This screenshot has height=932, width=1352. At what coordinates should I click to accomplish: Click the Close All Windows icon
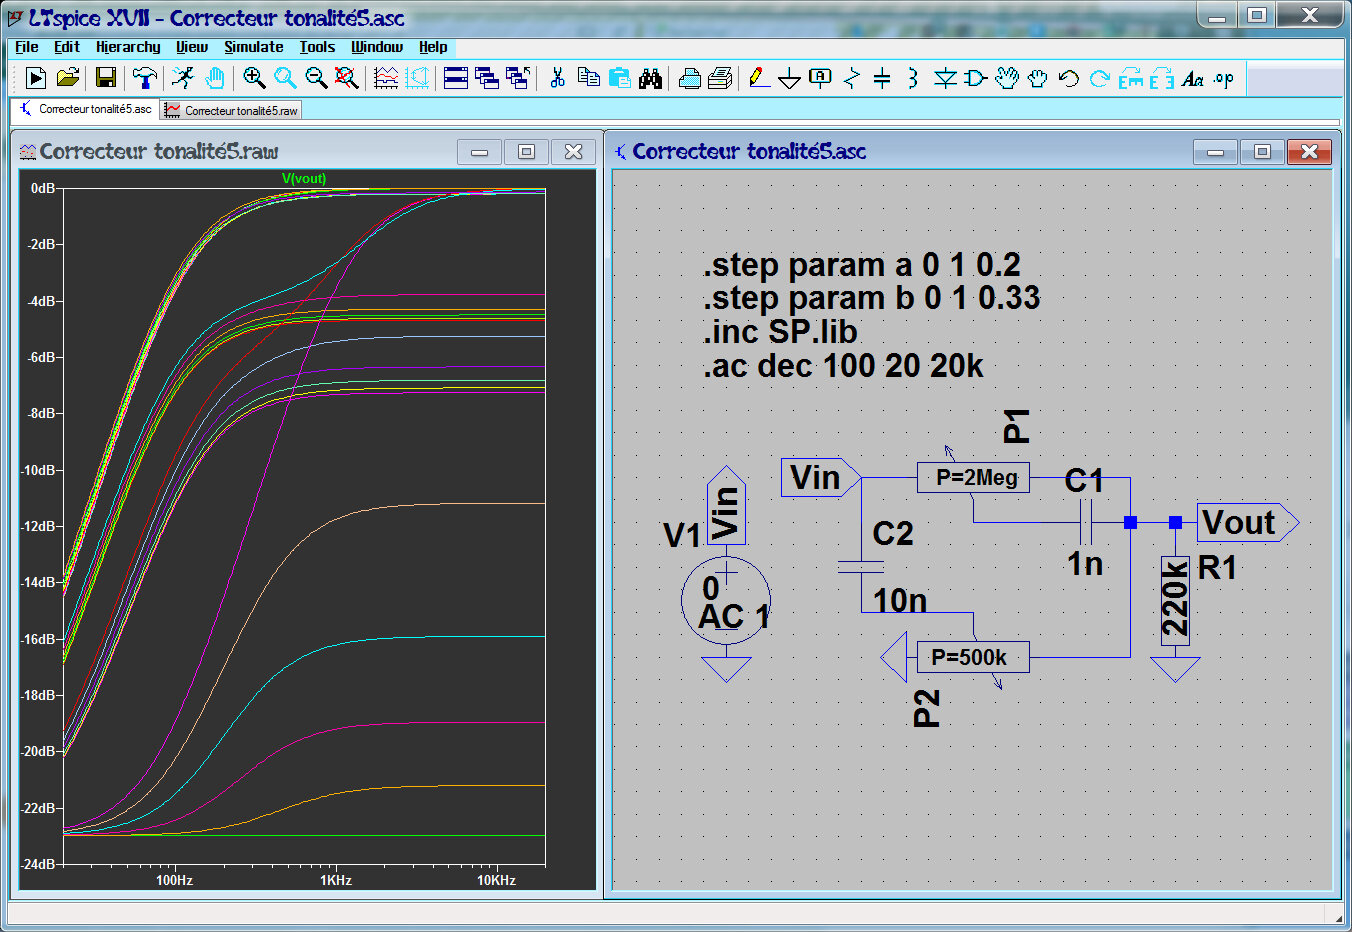pos(518,78)
